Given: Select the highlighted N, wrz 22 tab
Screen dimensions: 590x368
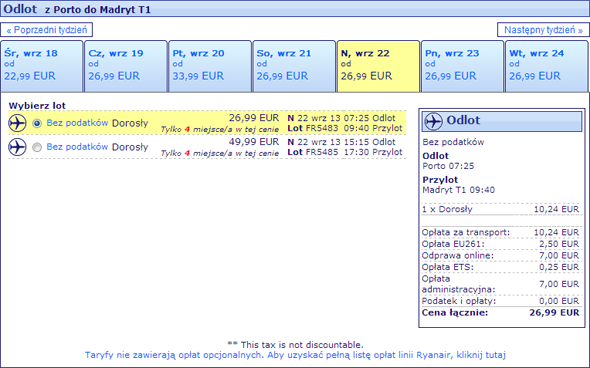Looking at the screenshot, I should click(379, 66).
